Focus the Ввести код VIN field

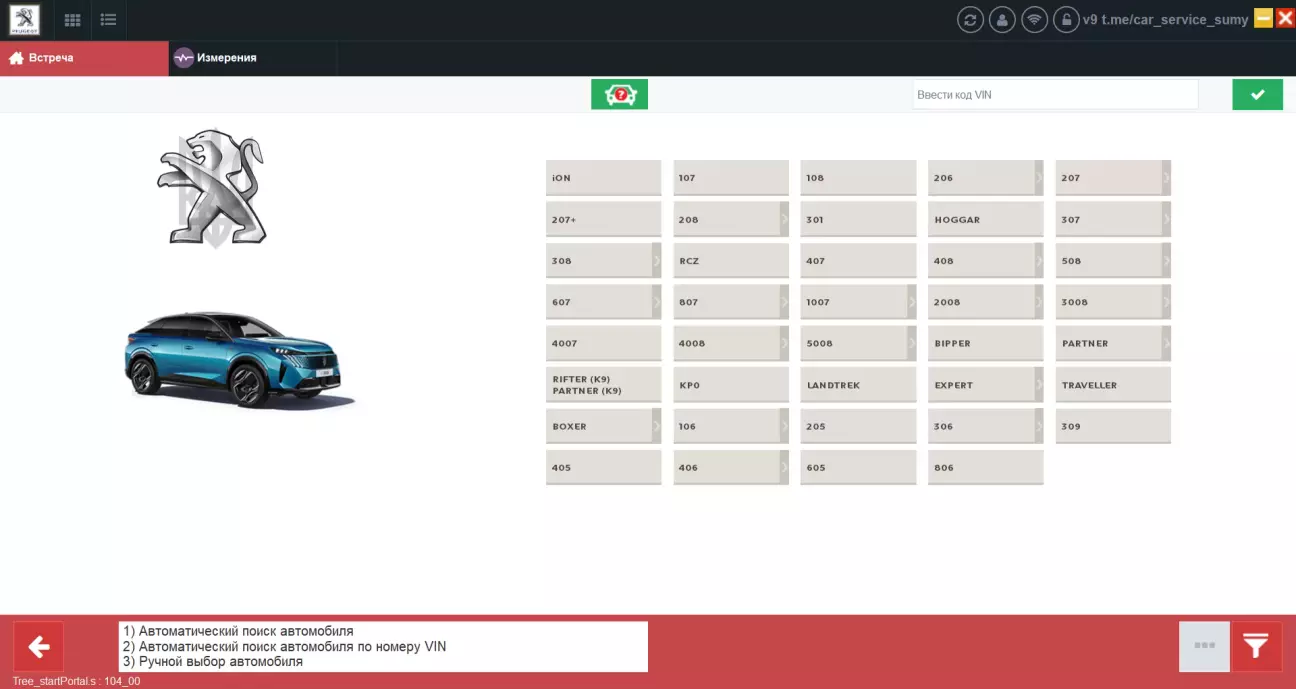pos(1055,95)
